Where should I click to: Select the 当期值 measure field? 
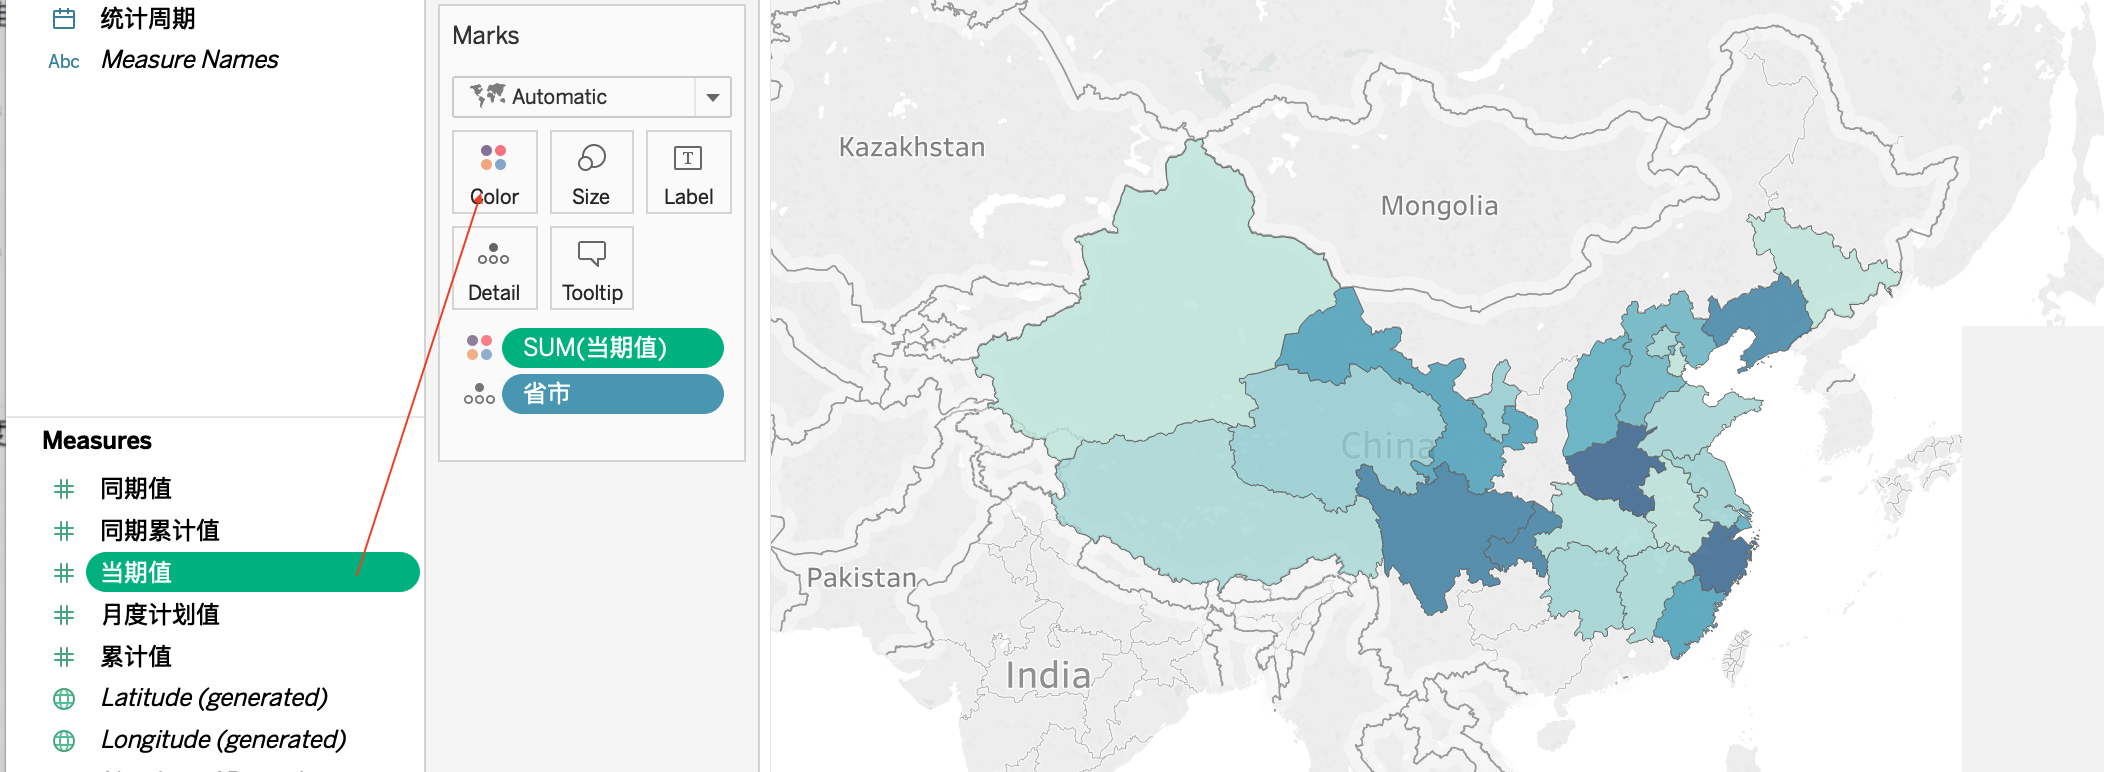coord(252,572)
